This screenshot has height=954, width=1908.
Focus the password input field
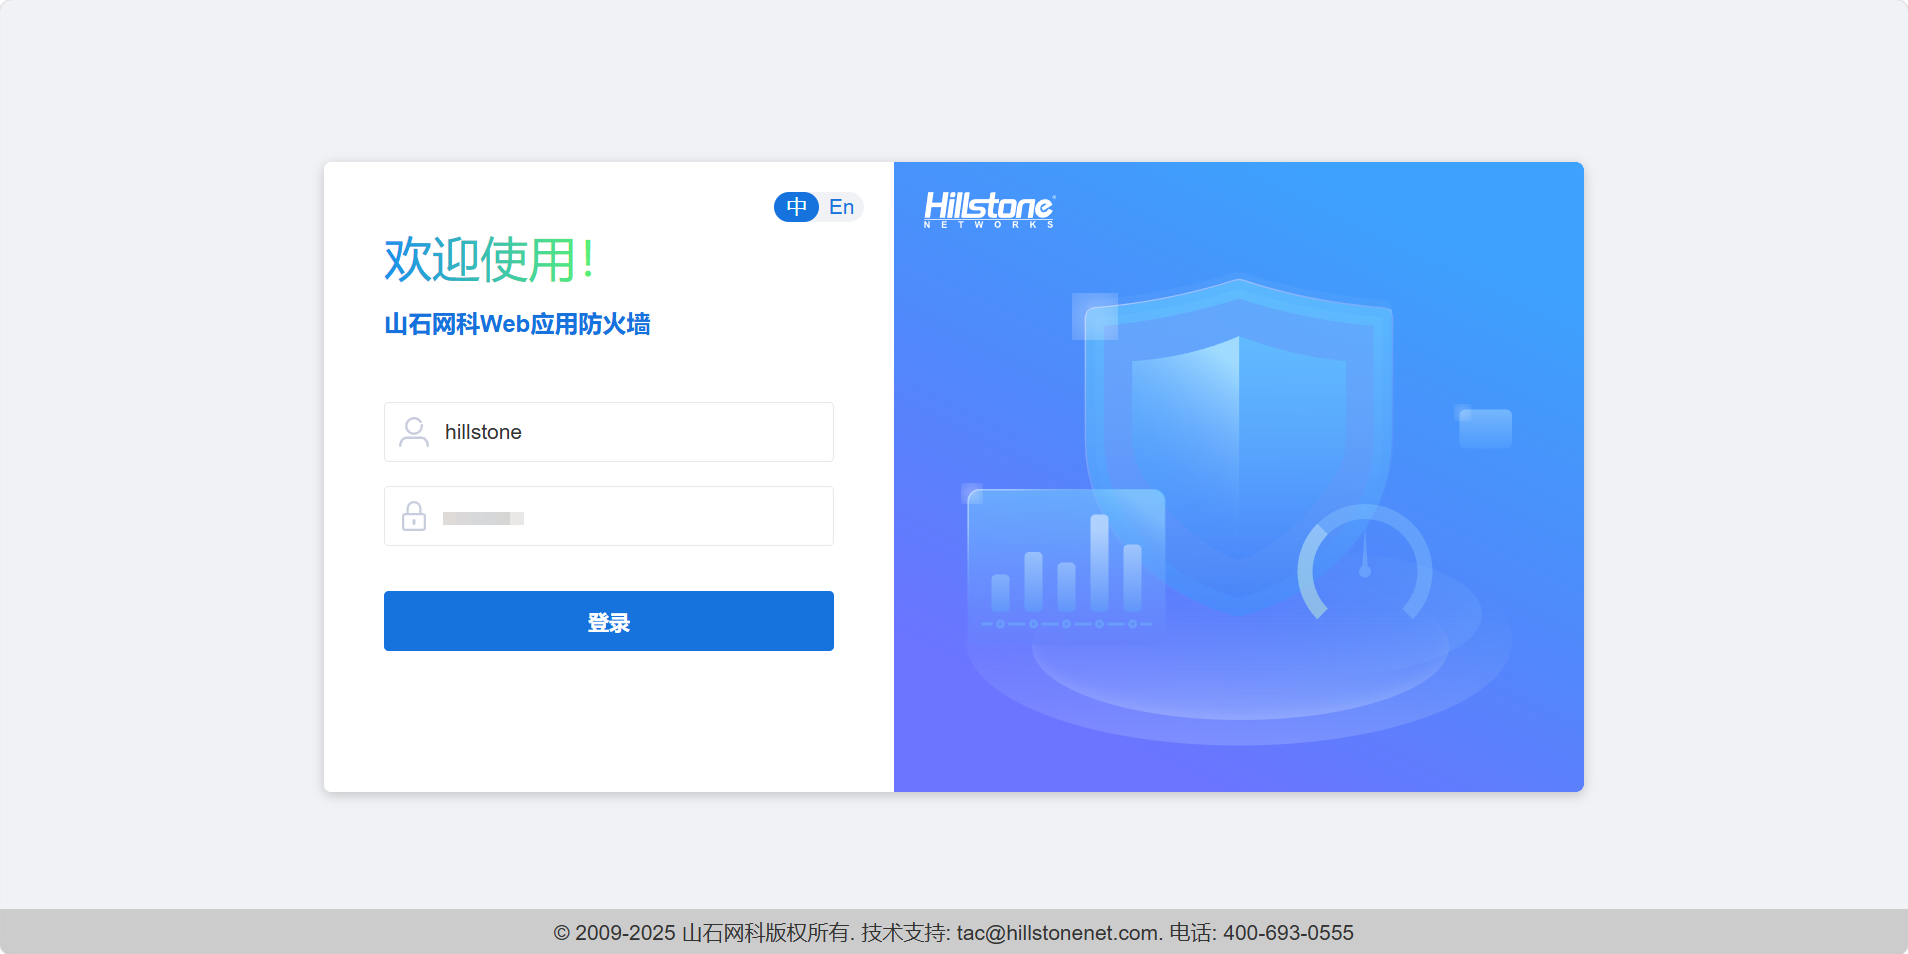(x=670, y=516)
